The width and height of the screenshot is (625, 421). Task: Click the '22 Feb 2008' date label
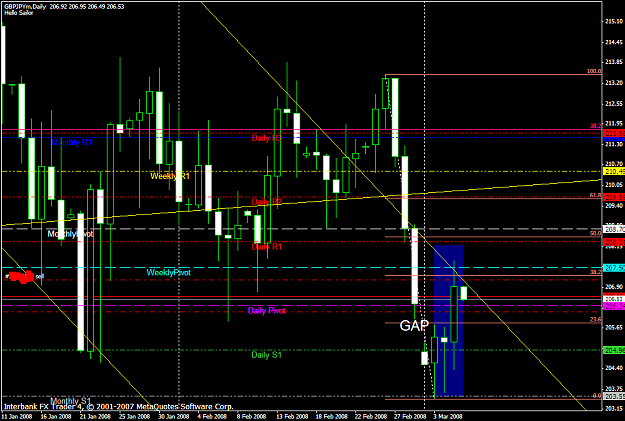371,417
